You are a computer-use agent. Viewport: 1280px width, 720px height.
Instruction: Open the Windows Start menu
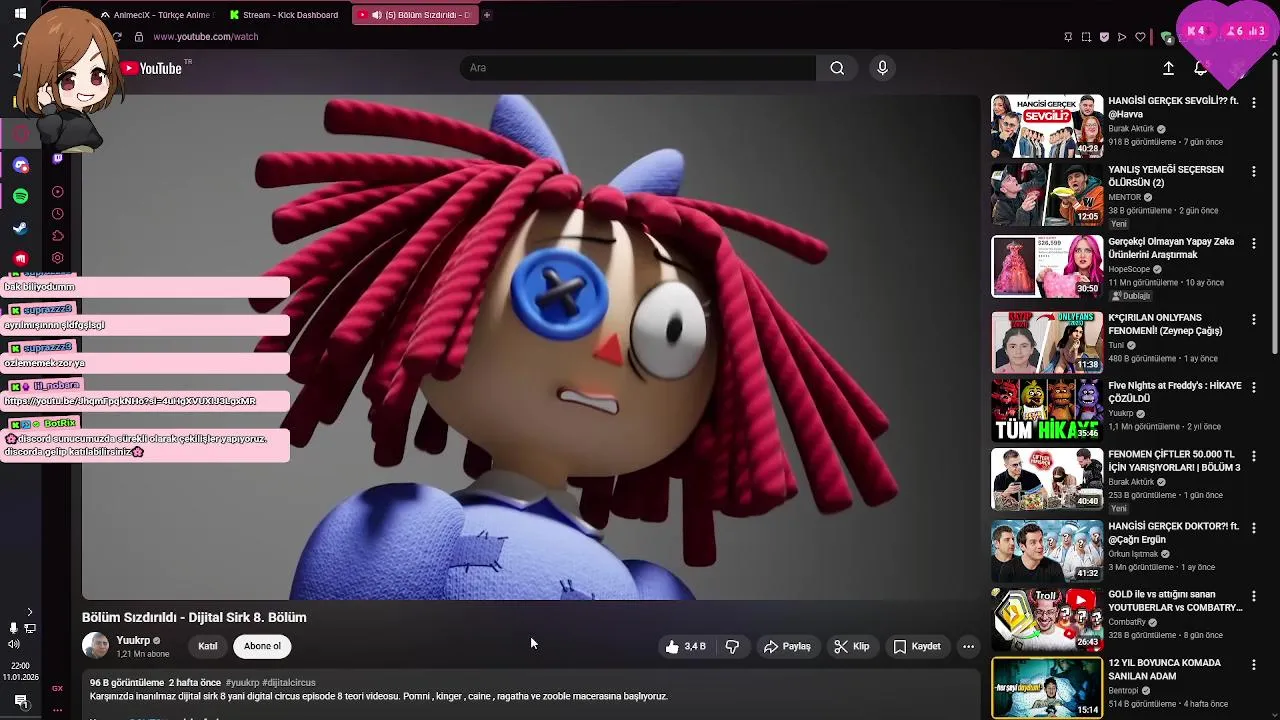(20, 14)
